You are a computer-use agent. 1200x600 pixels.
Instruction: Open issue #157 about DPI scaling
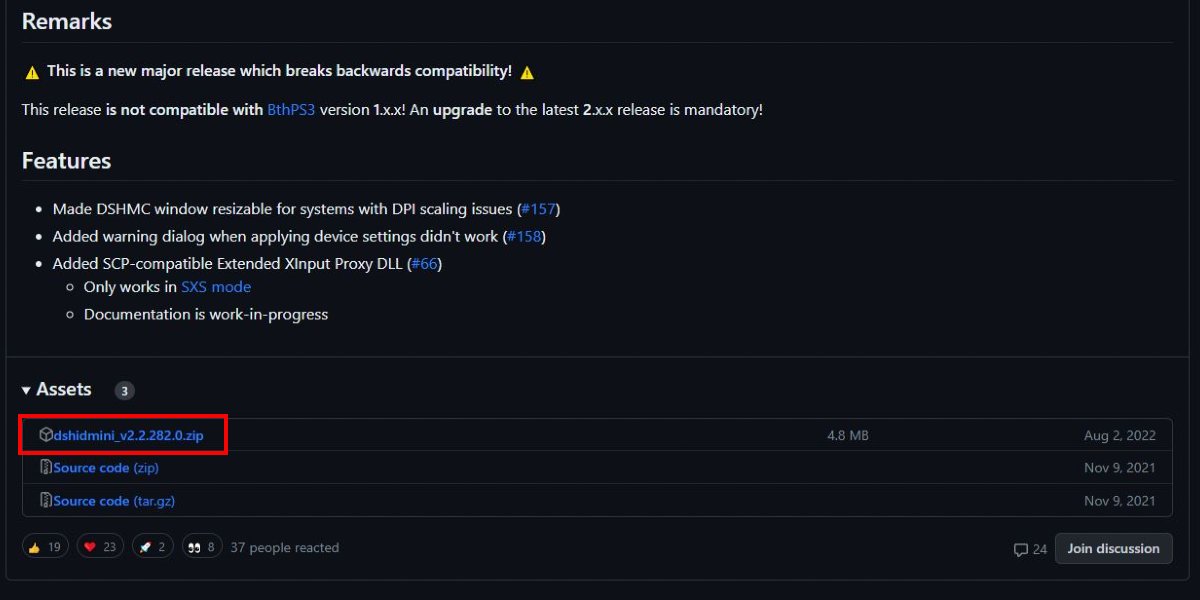537,208
